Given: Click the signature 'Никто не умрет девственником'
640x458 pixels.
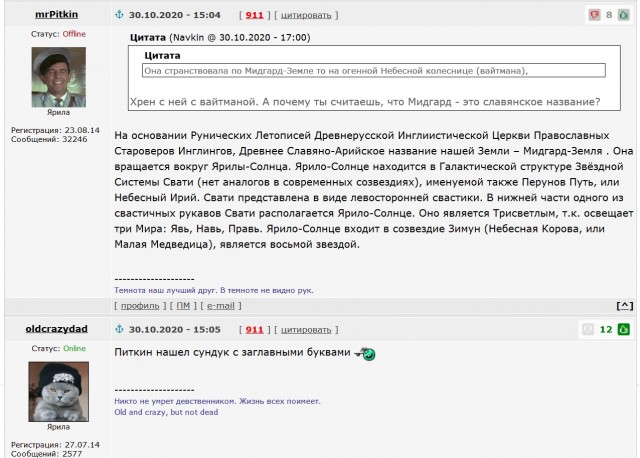Looking at the screenshot, I should point(218,401).
